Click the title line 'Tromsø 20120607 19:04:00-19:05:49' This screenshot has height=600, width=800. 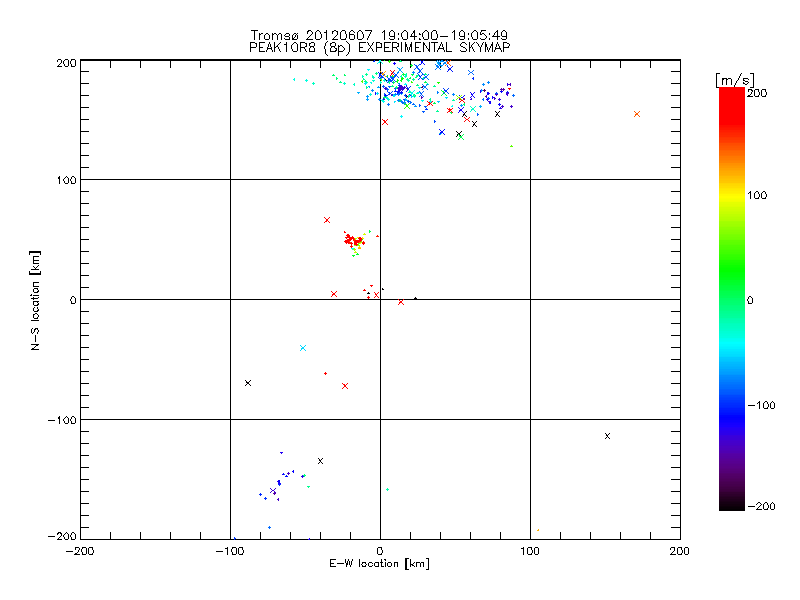[x=379, y=35]
